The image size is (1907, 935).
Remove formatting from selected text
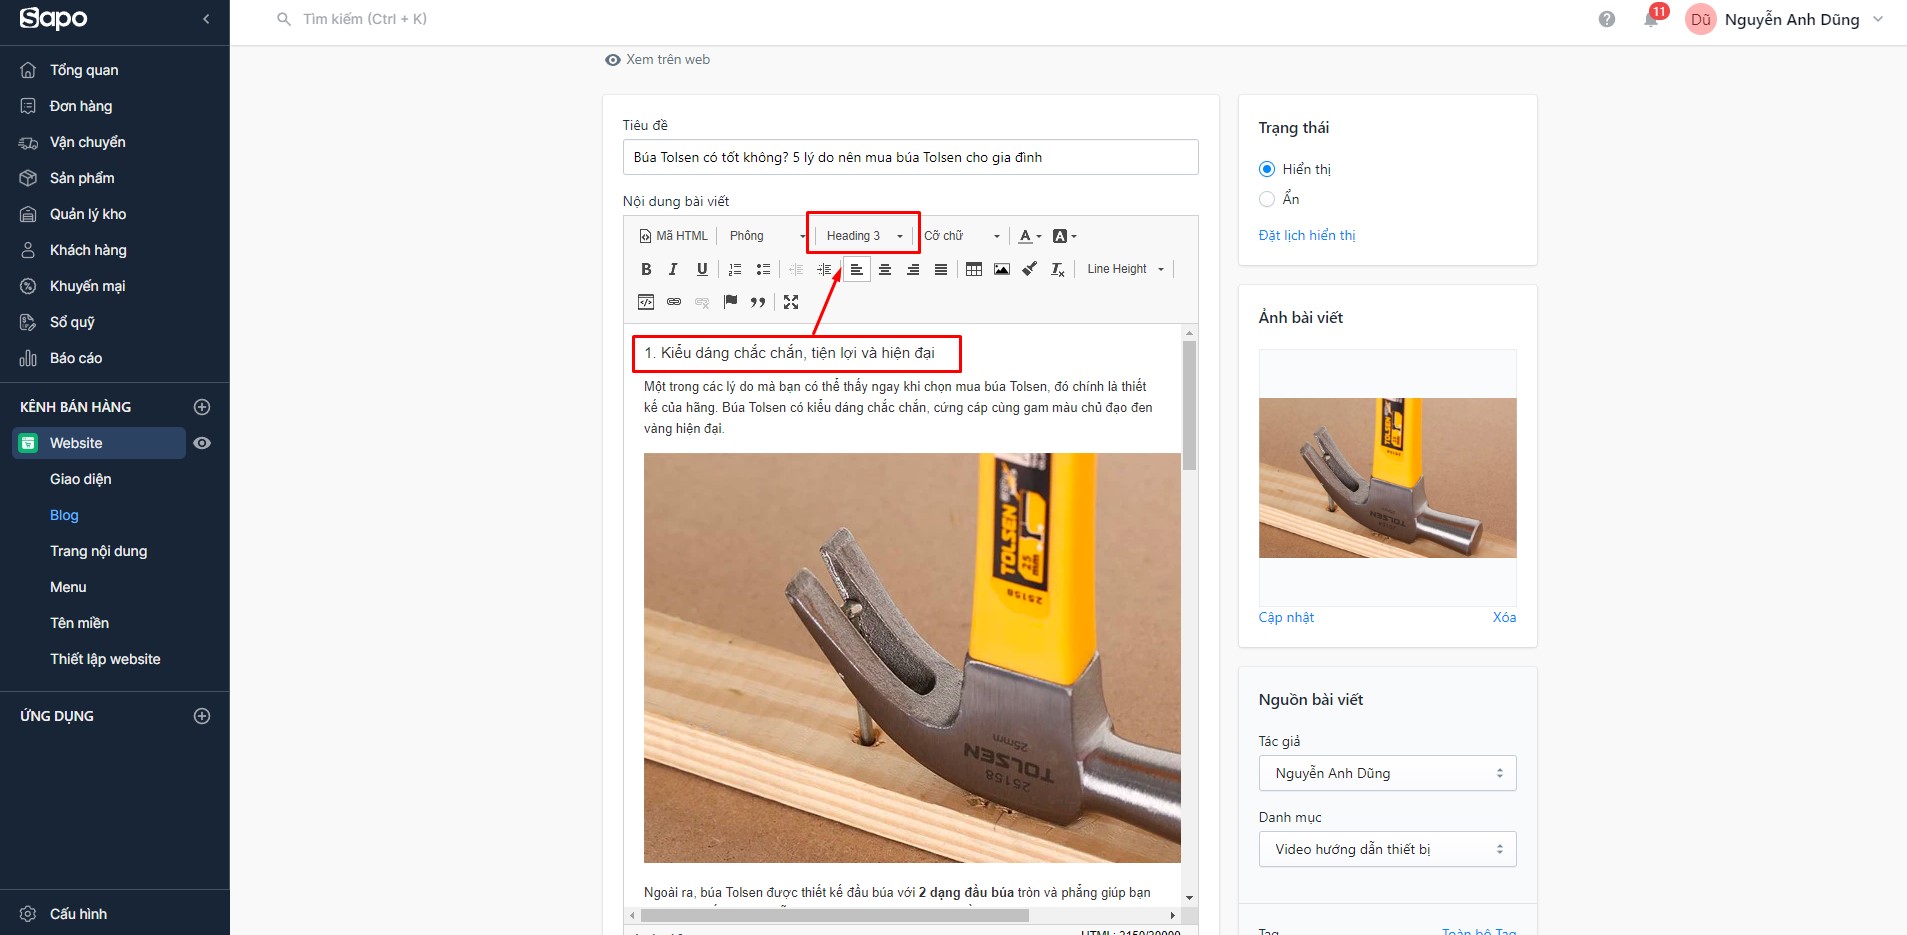click(1058, 269)
